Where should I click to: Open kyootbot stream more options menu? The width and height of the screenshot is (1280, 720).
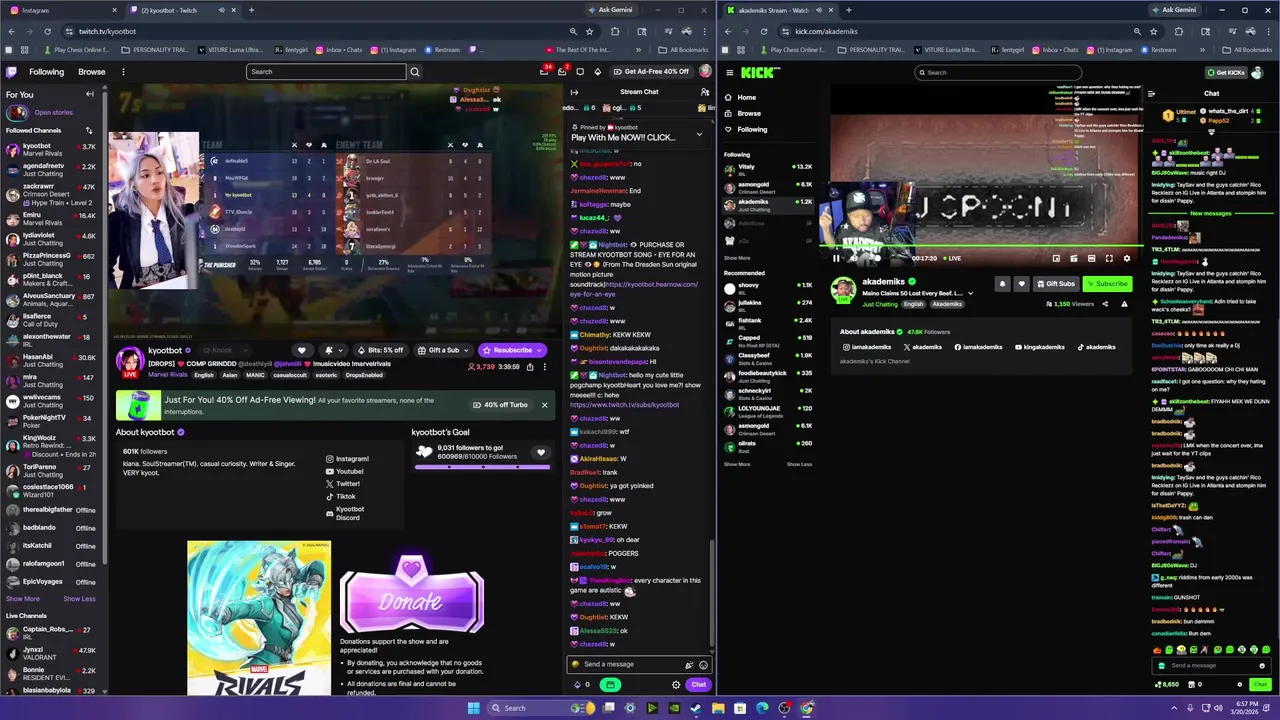(545, 367)
